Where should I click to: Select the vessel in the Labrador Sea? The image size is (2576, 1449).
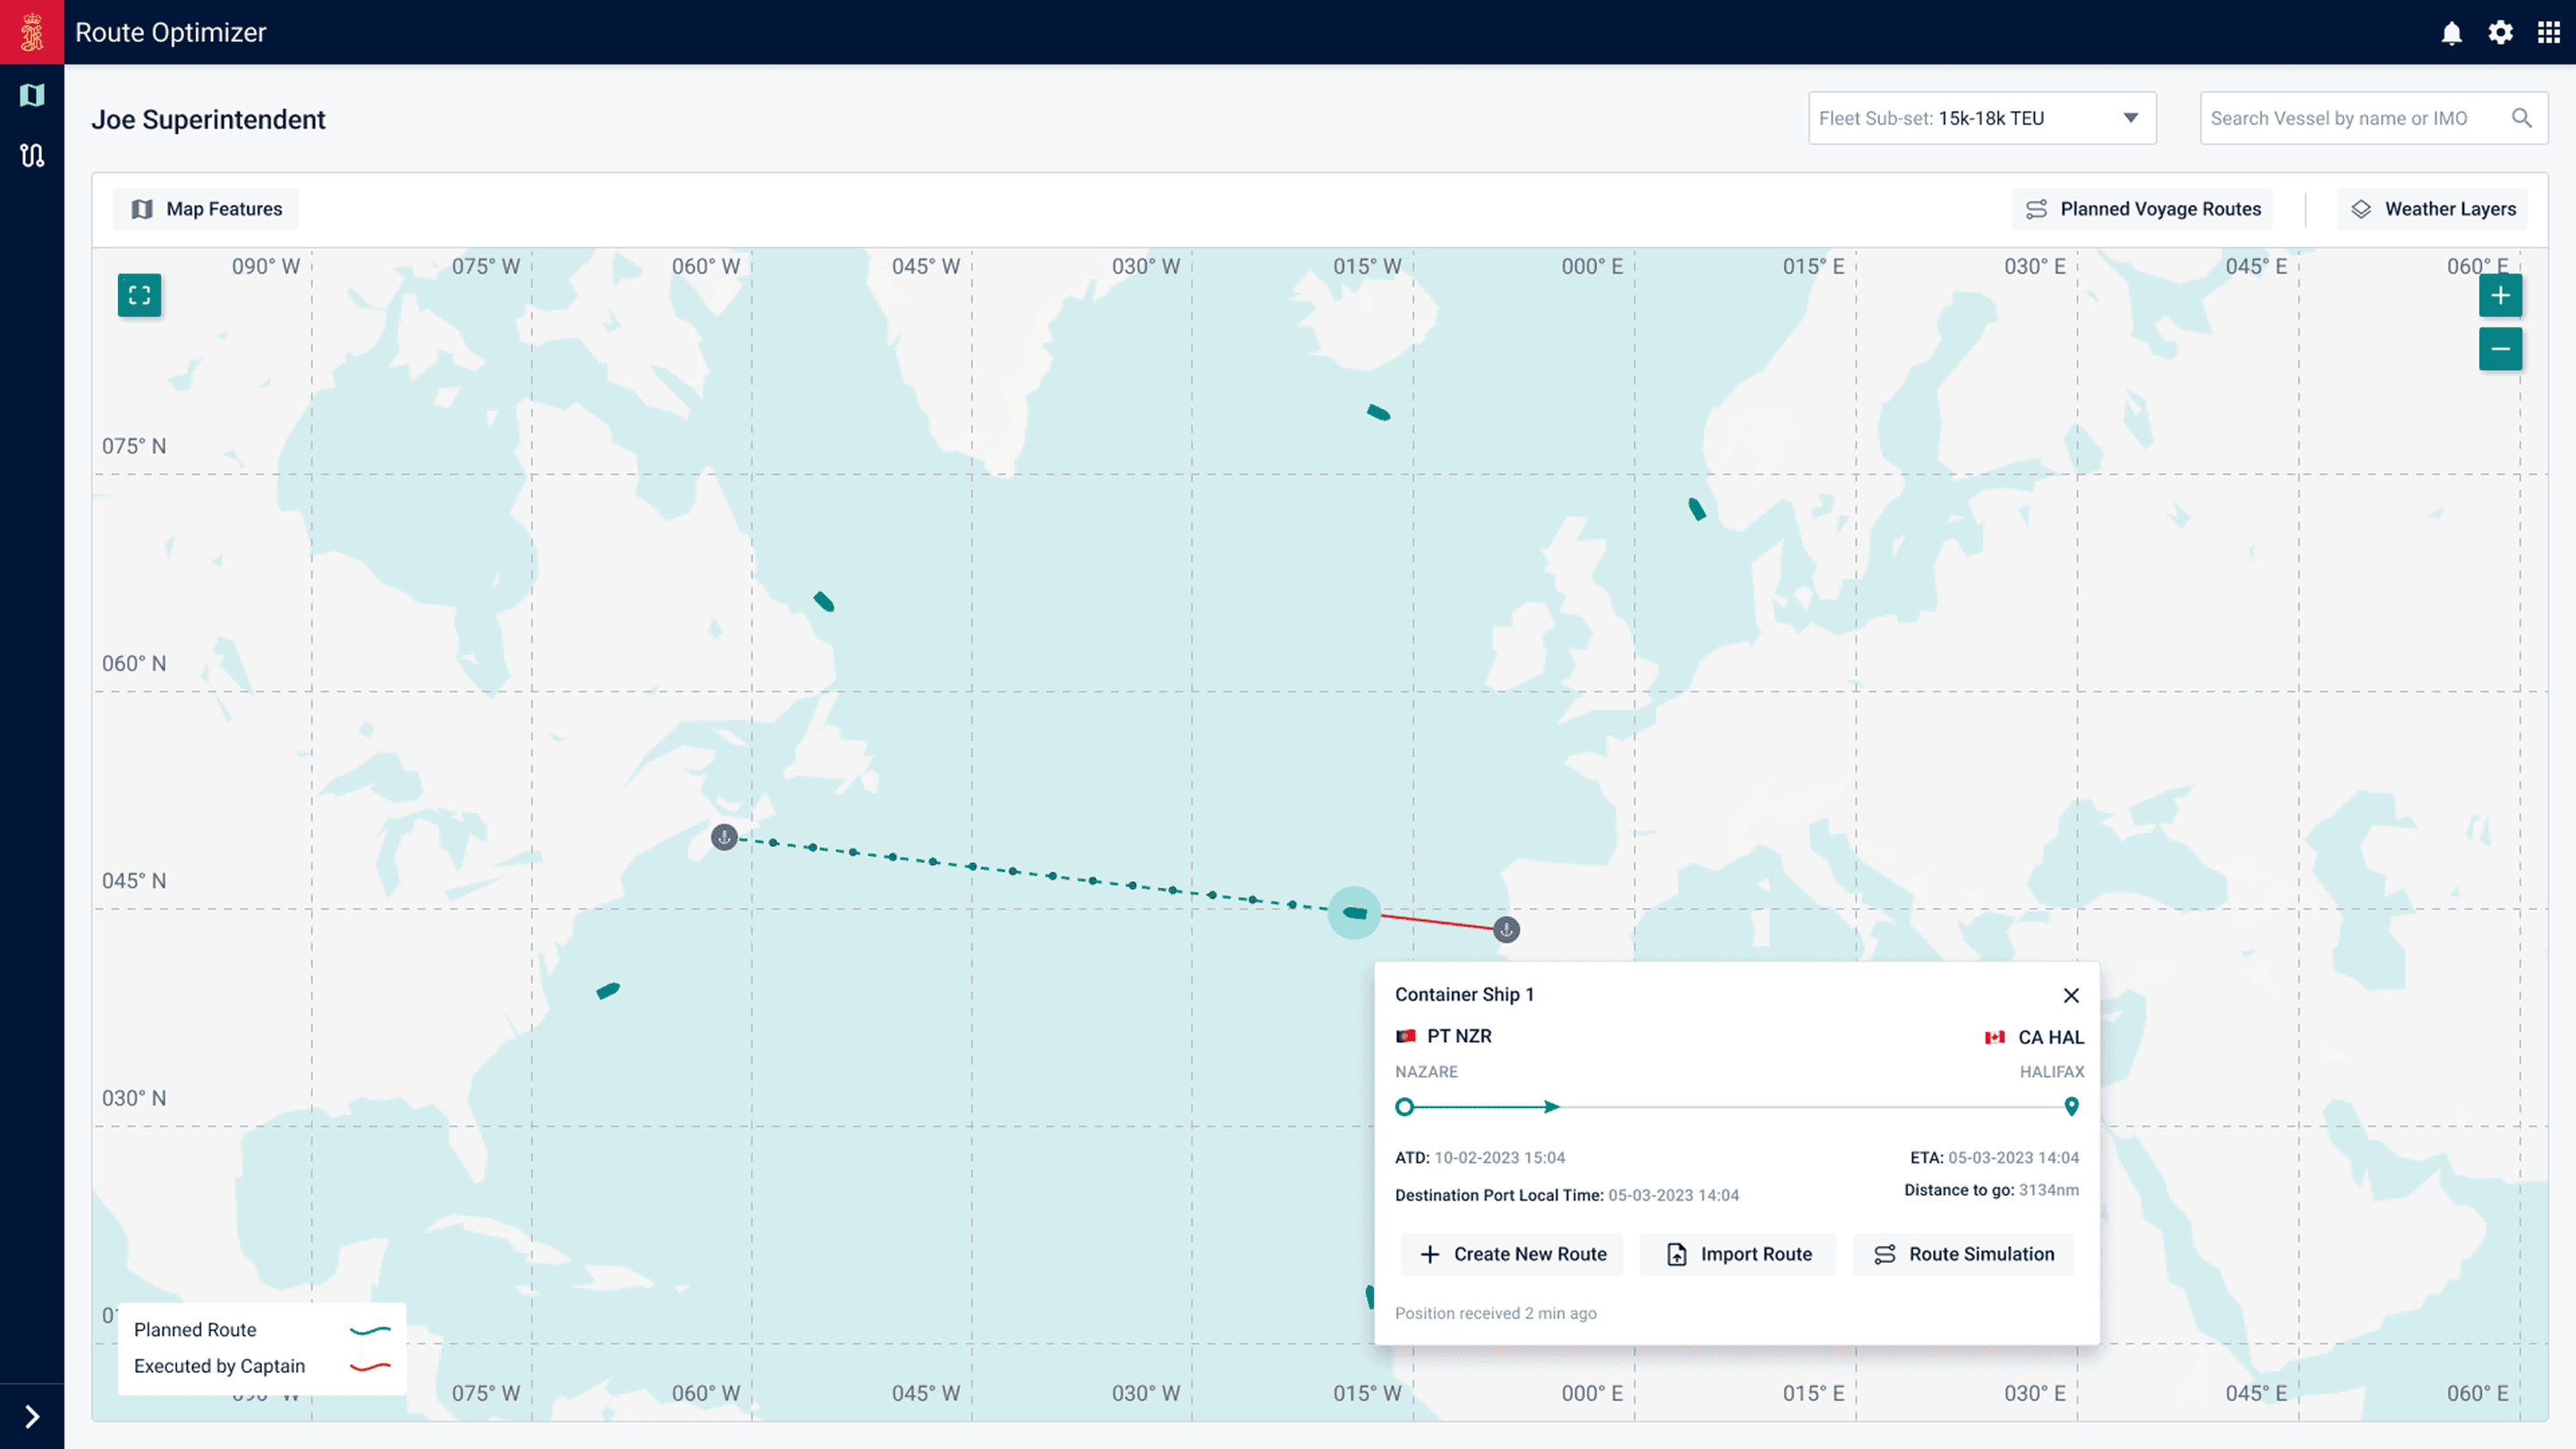[x=823, y=601]
